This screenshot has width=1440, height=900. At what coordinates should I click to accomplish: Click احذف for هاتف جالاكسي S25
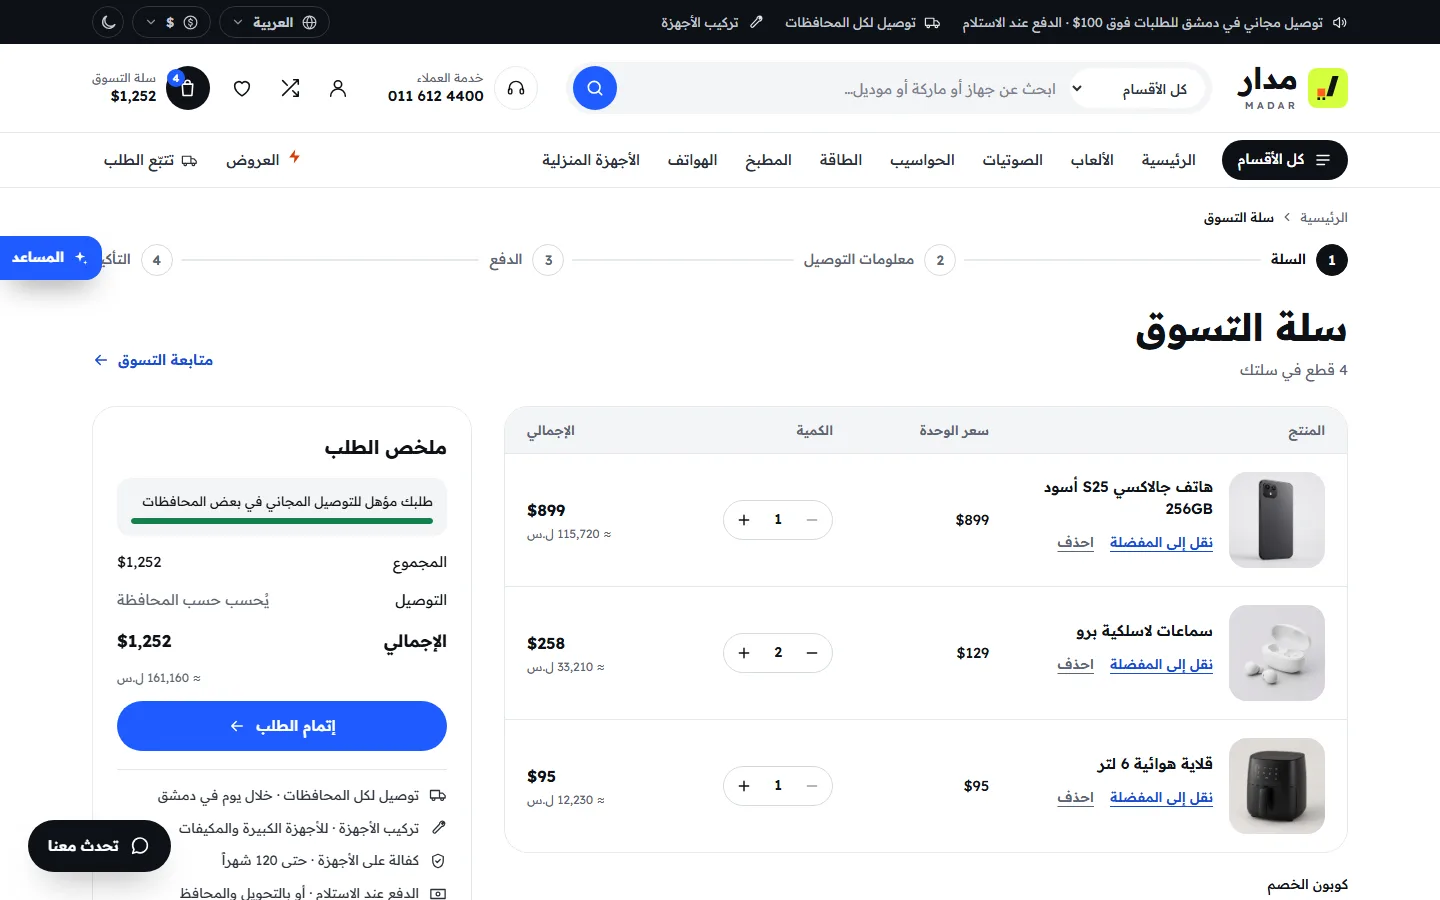1075,542
